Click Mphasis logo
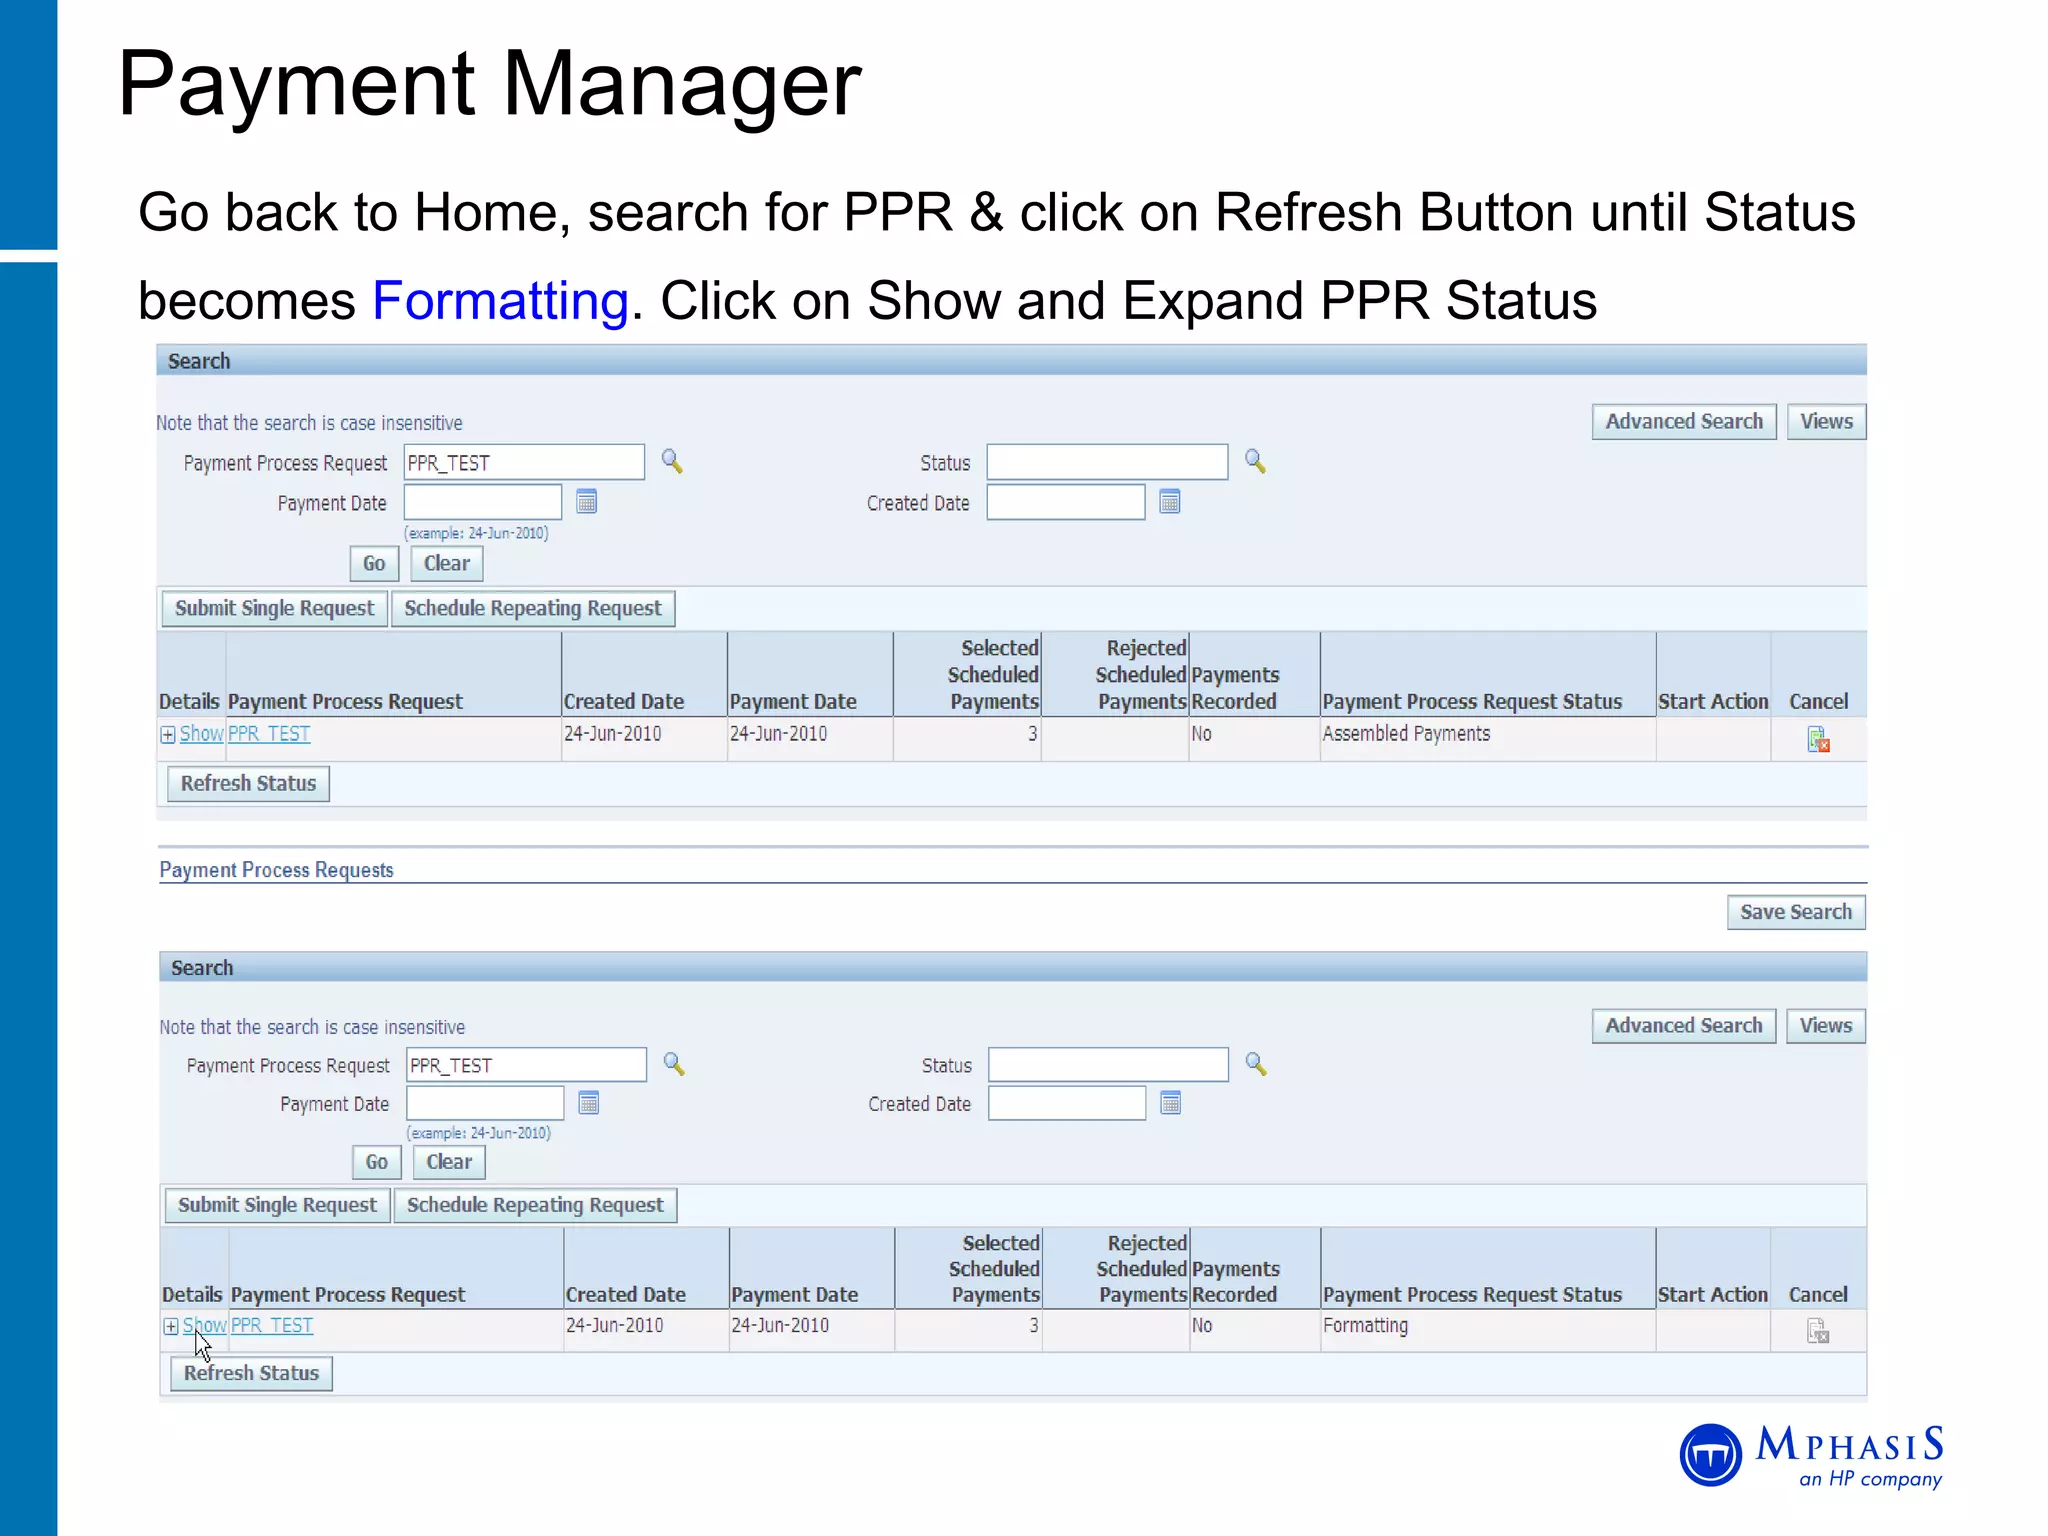This screenshot has width=2048, height=1536. 1812,1456
